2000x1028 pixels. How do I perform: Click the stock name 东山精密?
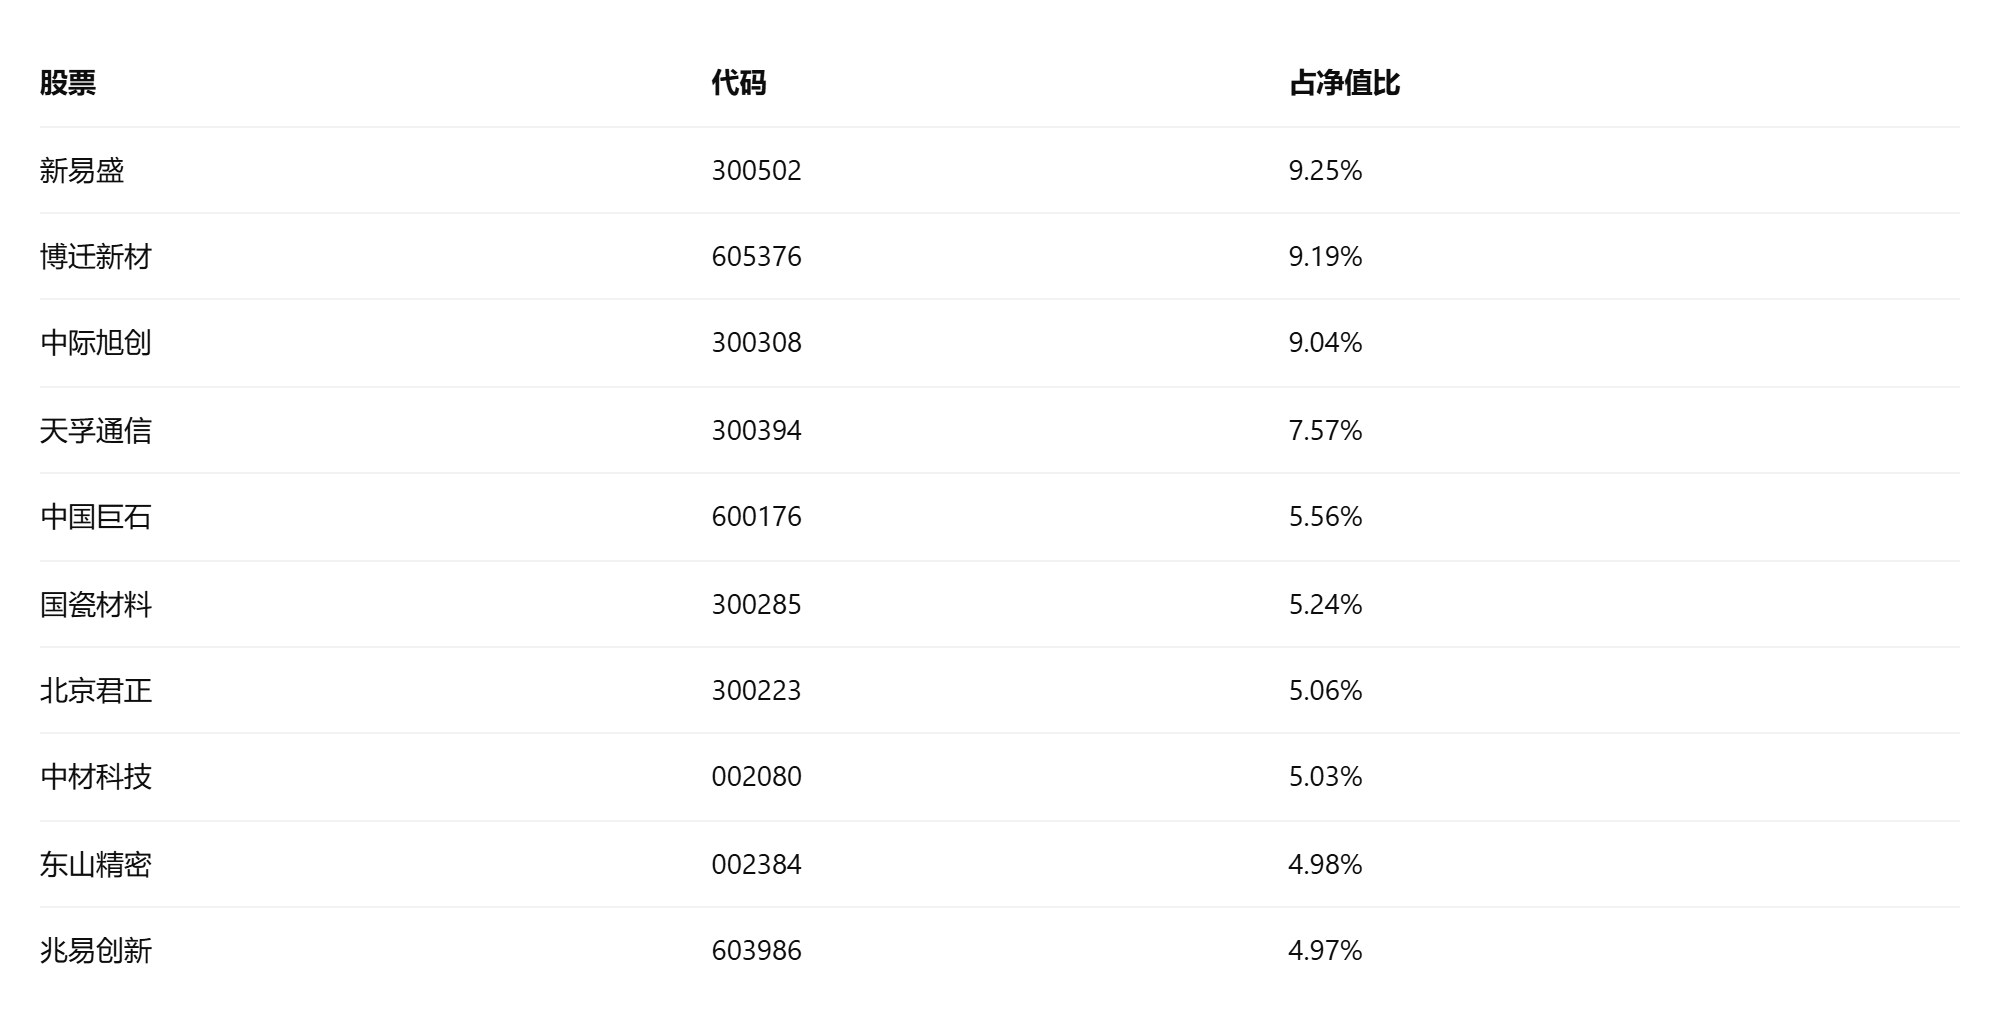click(96, 865)
